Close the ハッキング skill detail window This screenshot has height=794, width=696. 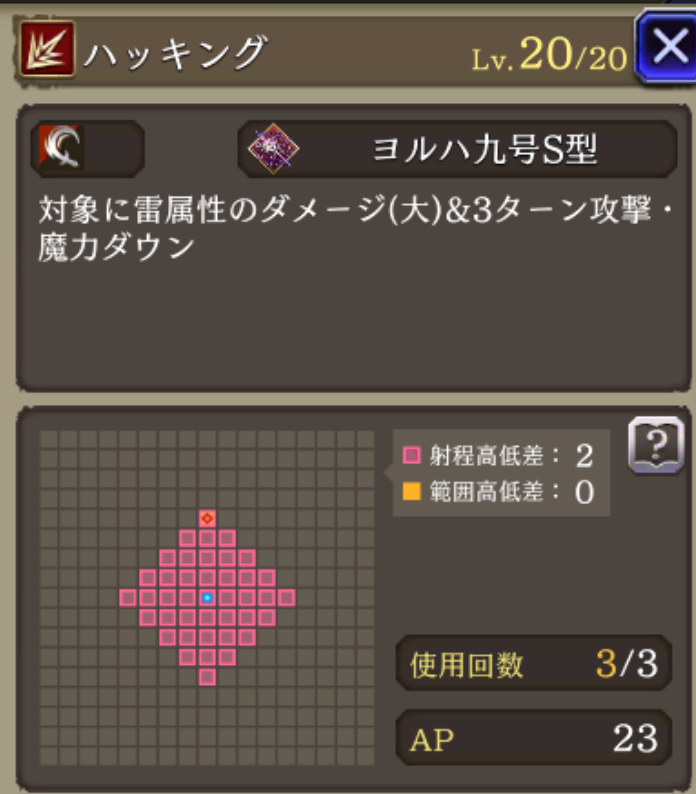point(667,47)
